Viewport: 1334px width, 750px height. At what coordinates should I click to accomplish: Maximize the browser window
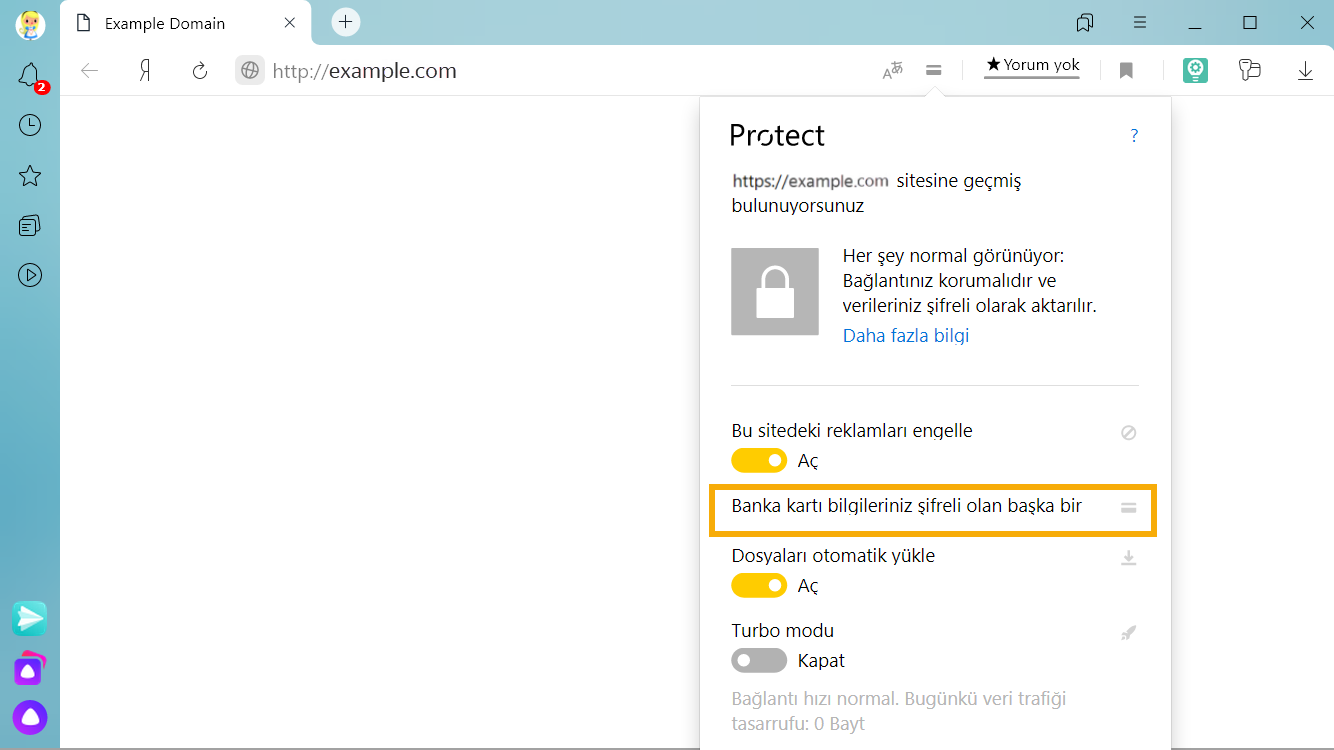click(1250, 22)
